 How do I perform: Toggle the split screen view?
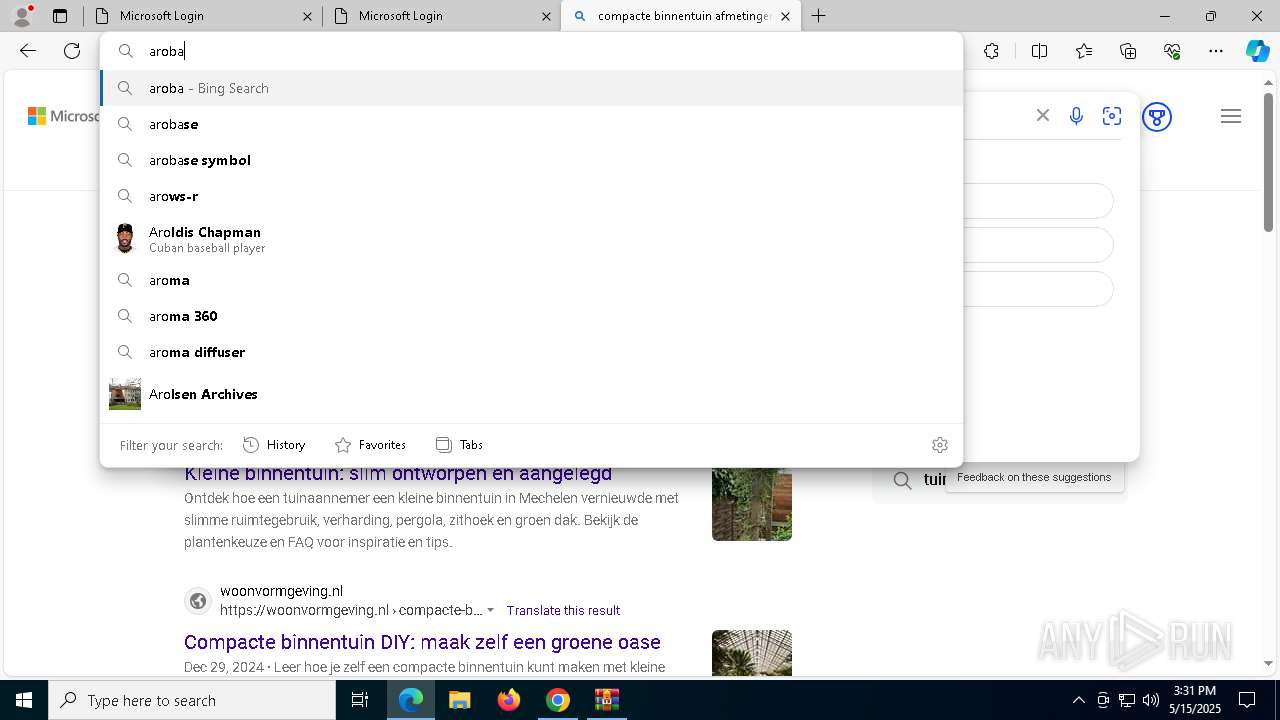pyautogui.click(x=1039, y=51)
